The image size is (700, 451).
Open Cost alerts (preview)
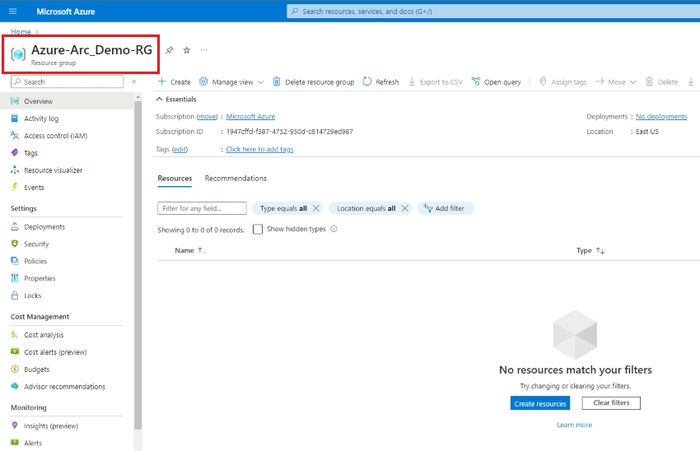pyautogui.click(x=55, y=352)
